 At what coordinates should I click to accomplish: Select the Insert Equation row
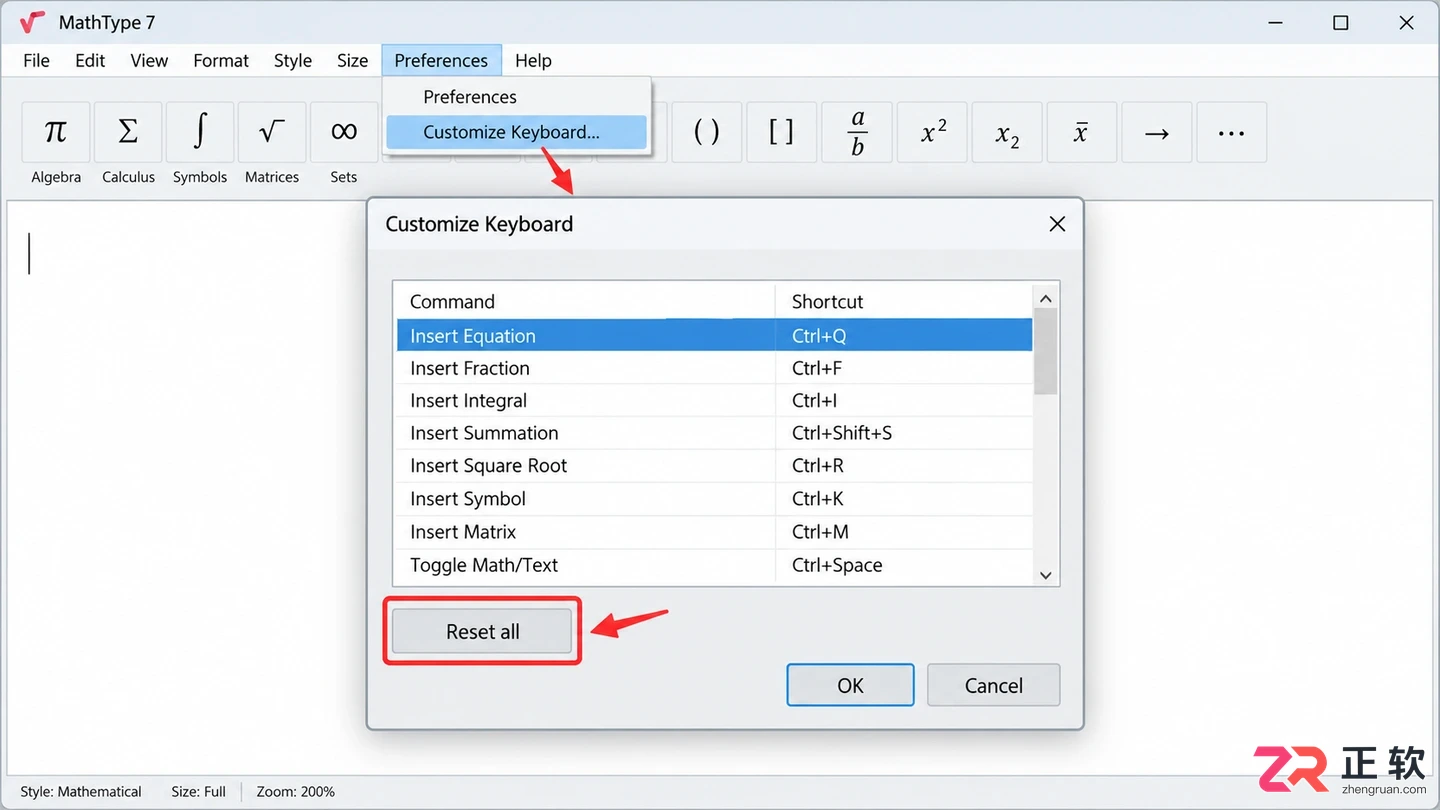pyautogui.click(x=714, y=335)
